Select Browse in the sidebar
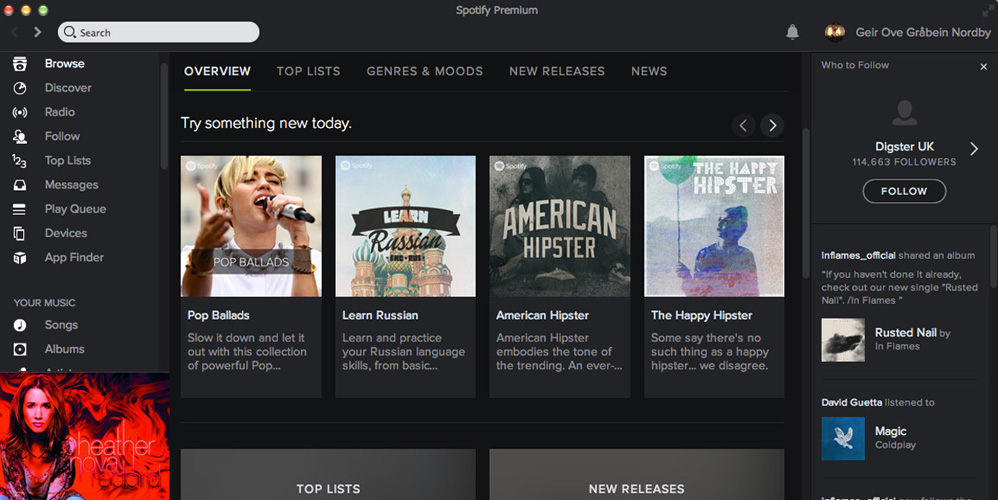The image size is (998, 500). click(x=64, y=64)
